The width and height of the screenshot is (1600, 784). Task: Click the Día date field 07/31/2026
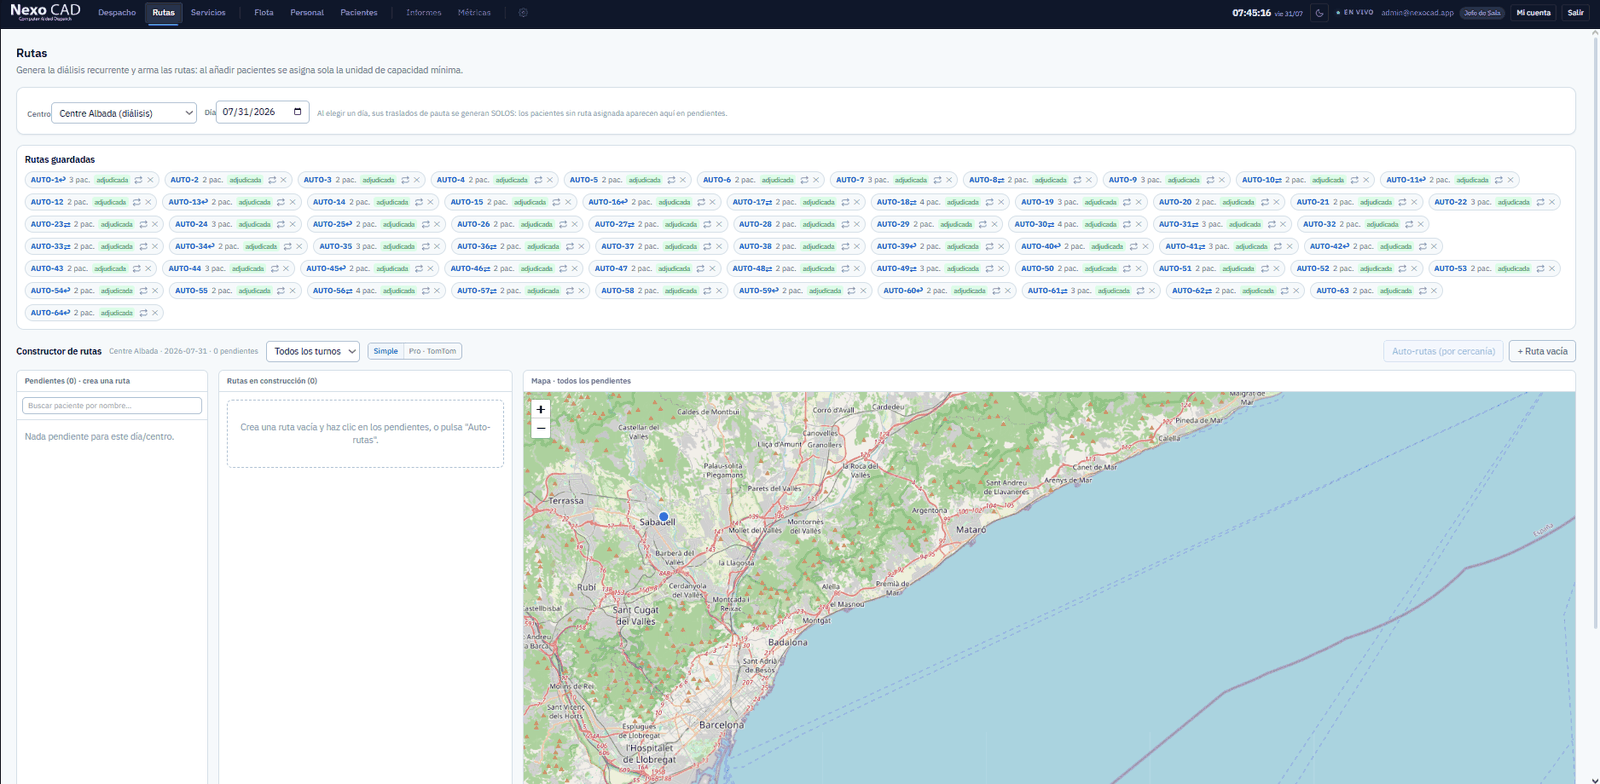[x=262, y=112]
